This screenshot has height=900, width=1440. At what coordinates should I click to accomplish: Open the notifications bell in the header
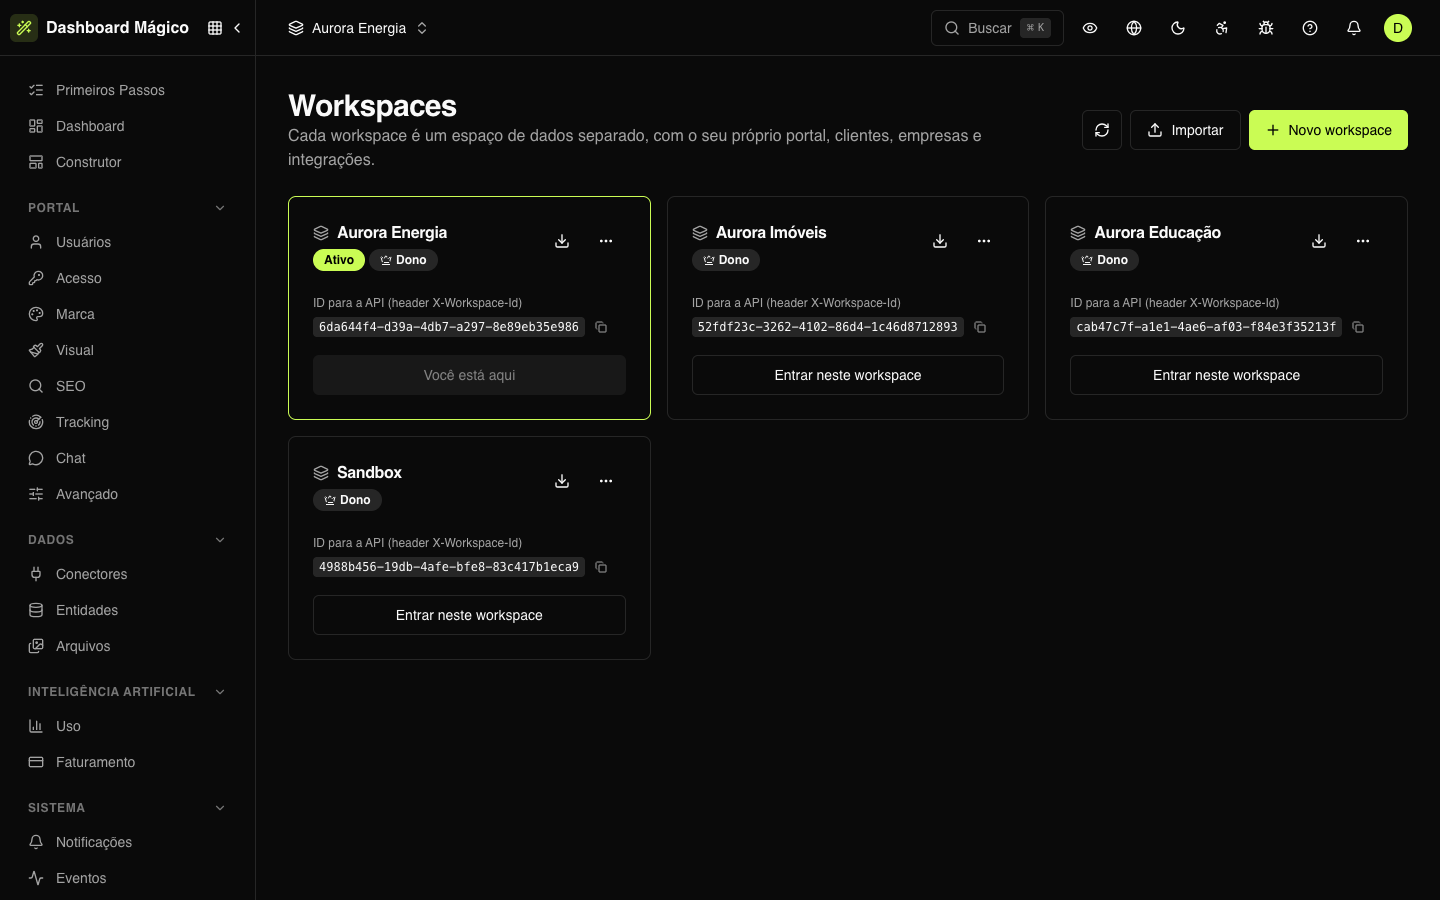point(1354,28)
